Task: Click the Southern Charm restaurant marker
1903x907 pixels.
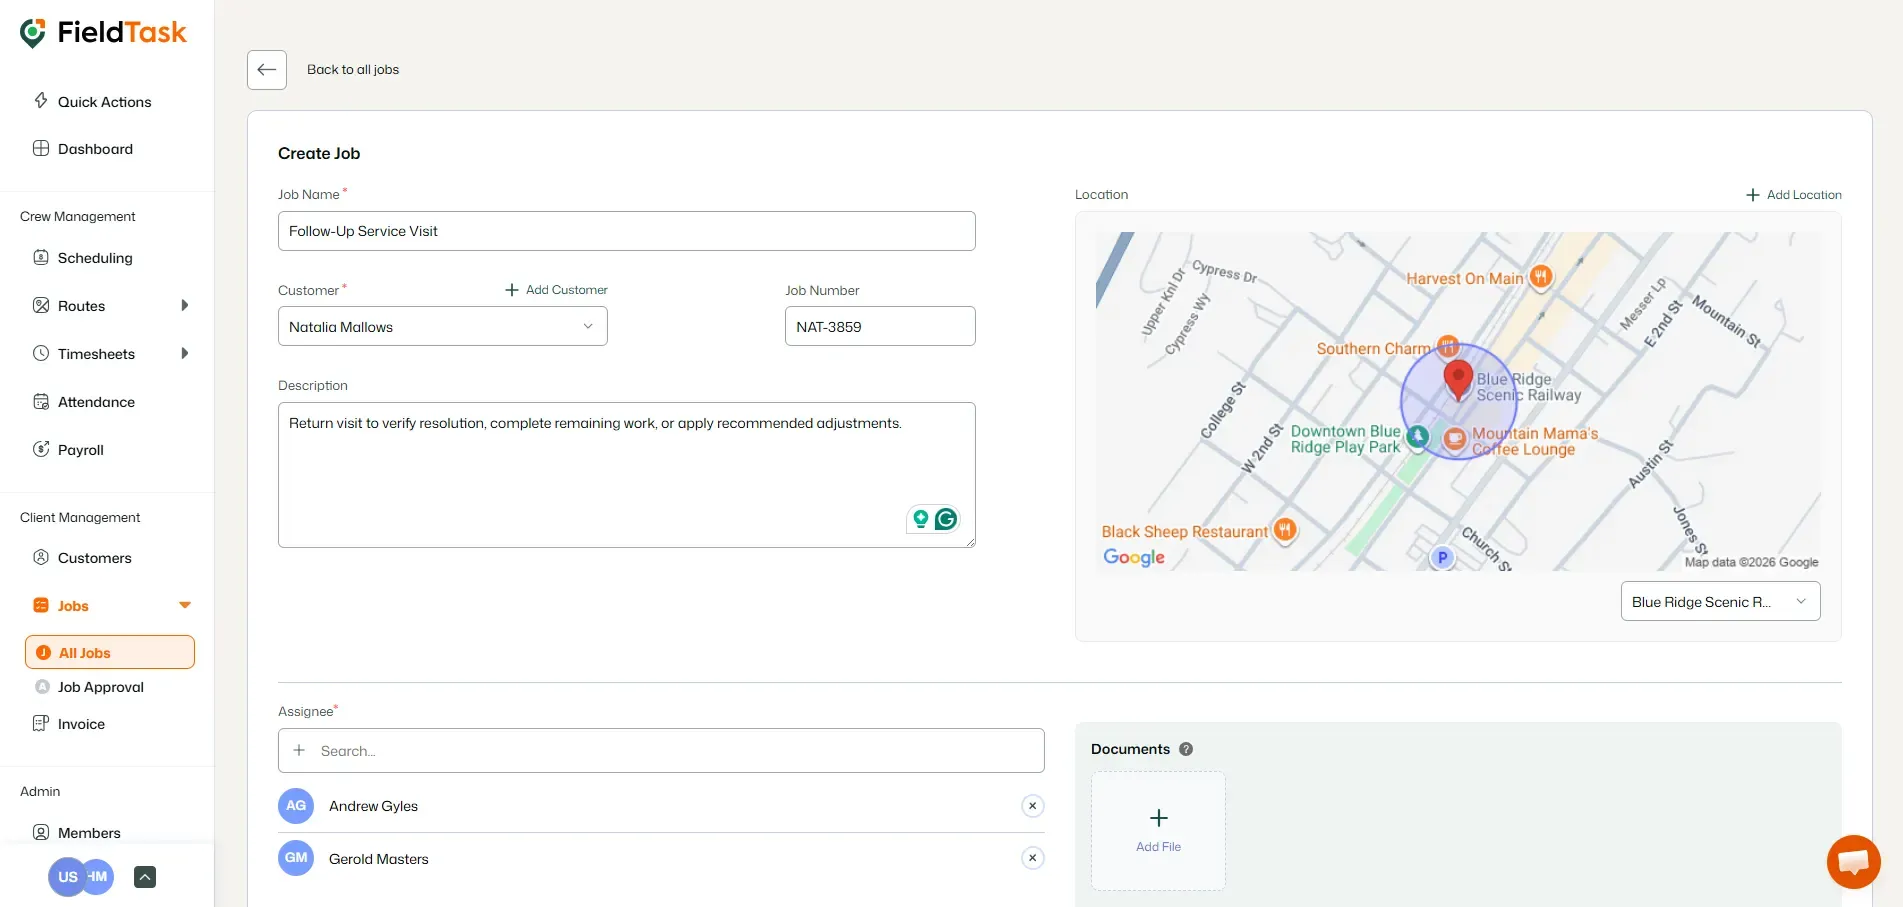Action: point(1447,346)
